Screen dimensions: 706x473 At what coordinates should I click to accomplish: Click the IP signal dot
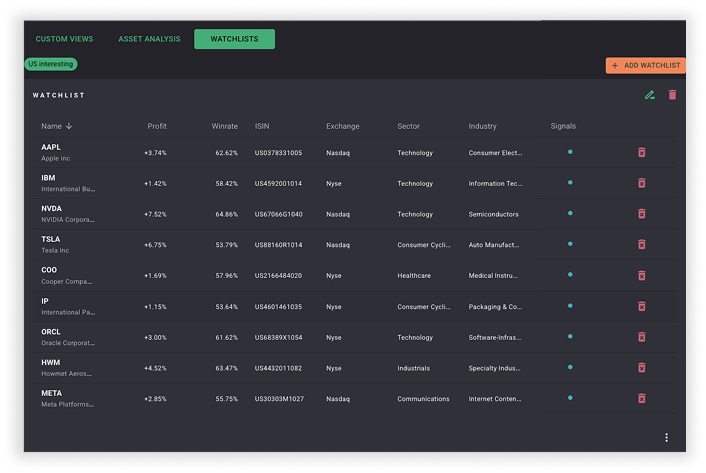(x=570, y=306)
